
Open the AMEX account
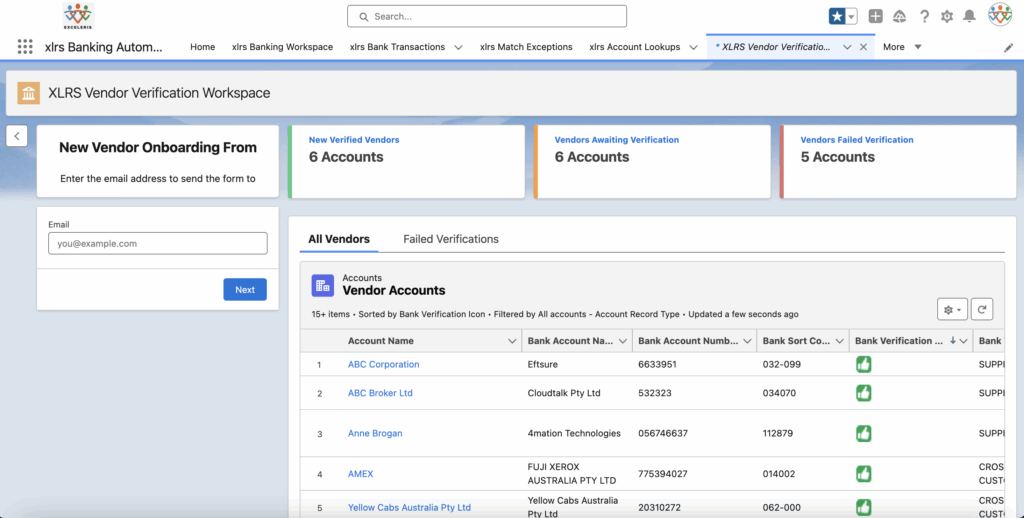point(360,474)
